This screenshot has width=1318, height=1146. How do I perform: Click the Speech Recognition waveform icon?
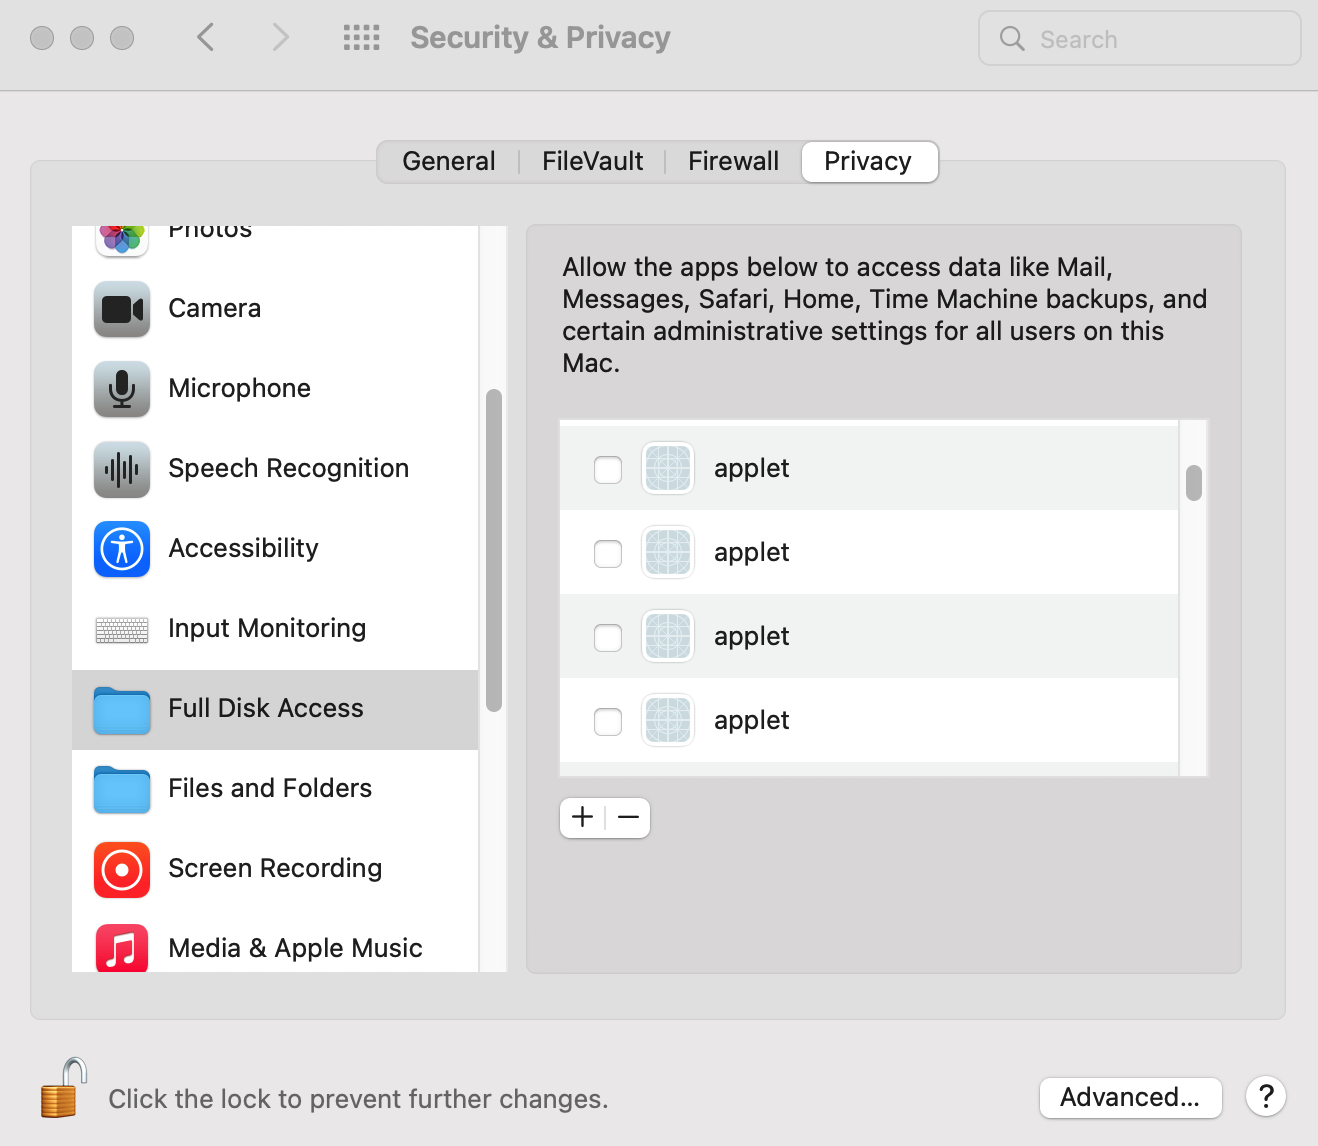(x=121, y=469)
